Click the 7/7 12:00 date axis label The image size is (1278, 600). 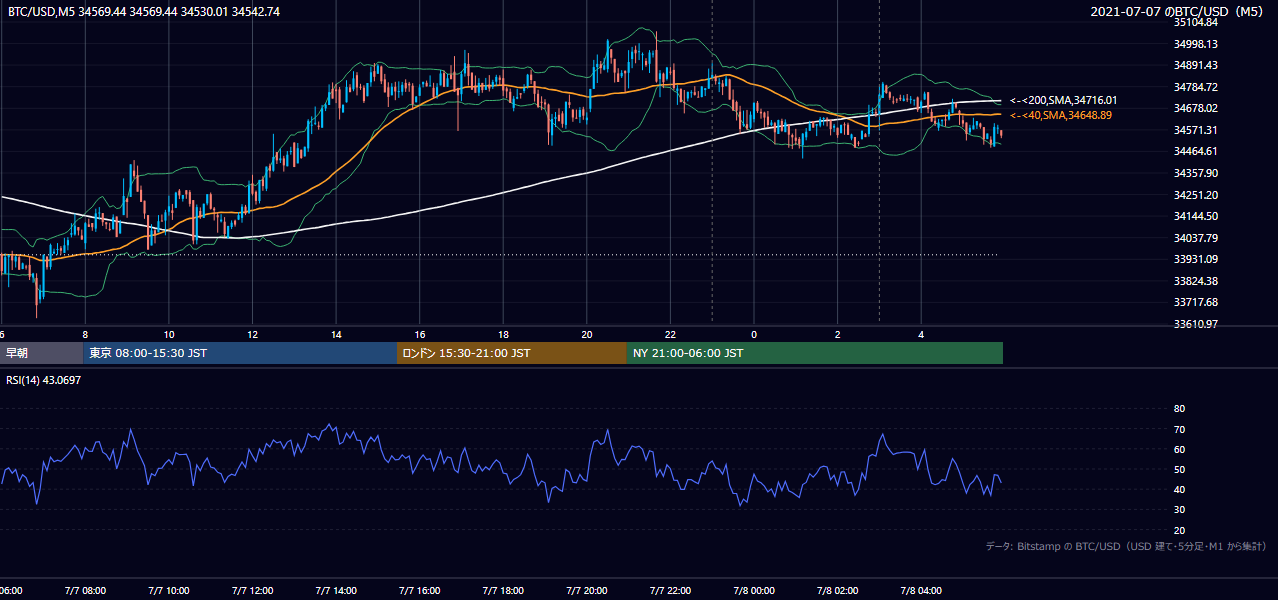[x=253, y=591]
